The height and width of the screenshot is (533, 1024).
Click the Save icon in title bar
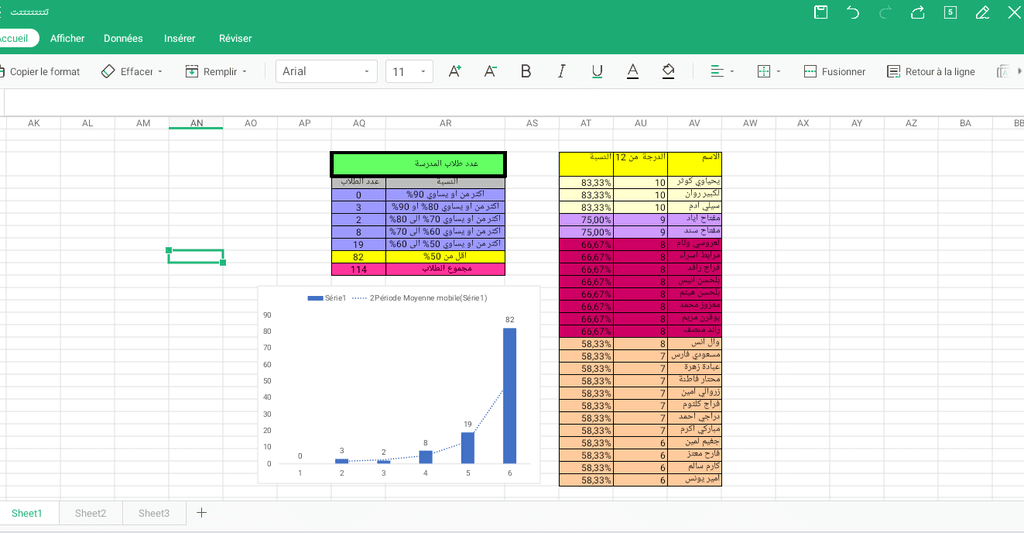(x=821, y=12)
